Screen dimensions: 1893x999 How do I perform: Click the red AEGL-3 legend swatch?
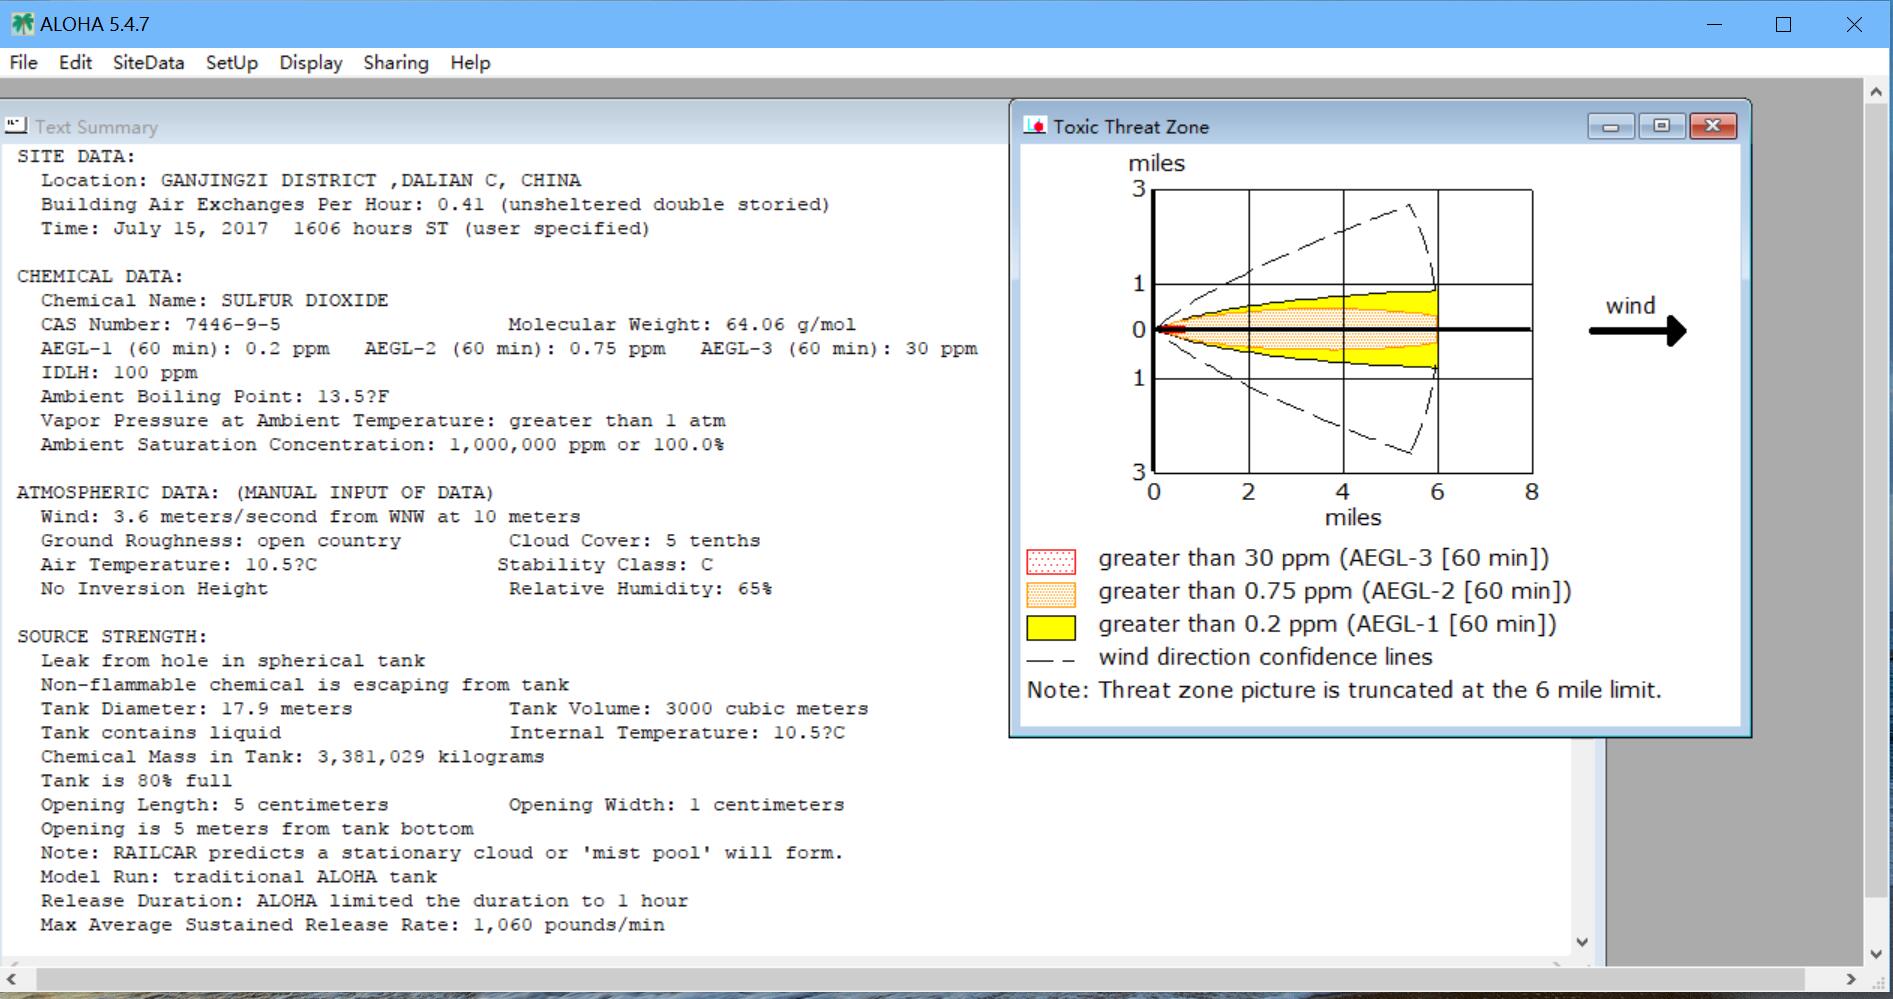(x=1051, y=561)
